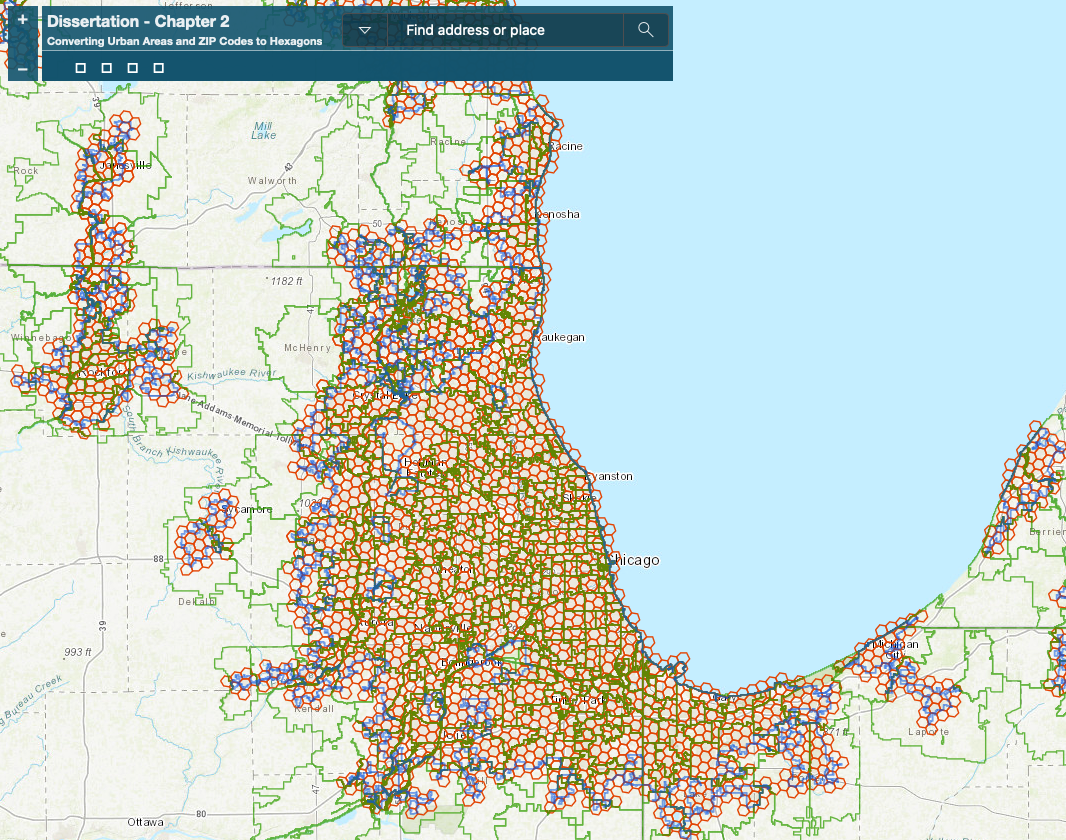Click the magnifying glass search icon
This screenshot has height=840, width=1066.
[x=646, y=30]
